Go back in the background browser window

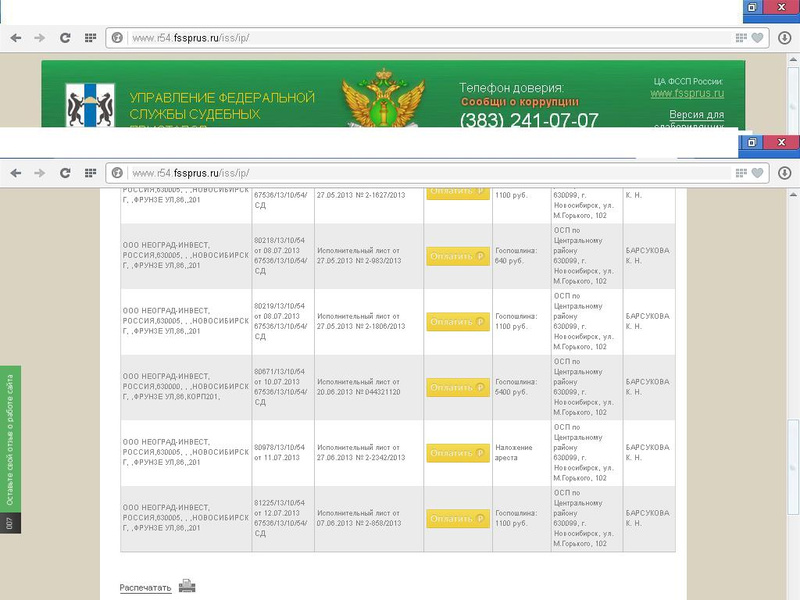point(16,38)
